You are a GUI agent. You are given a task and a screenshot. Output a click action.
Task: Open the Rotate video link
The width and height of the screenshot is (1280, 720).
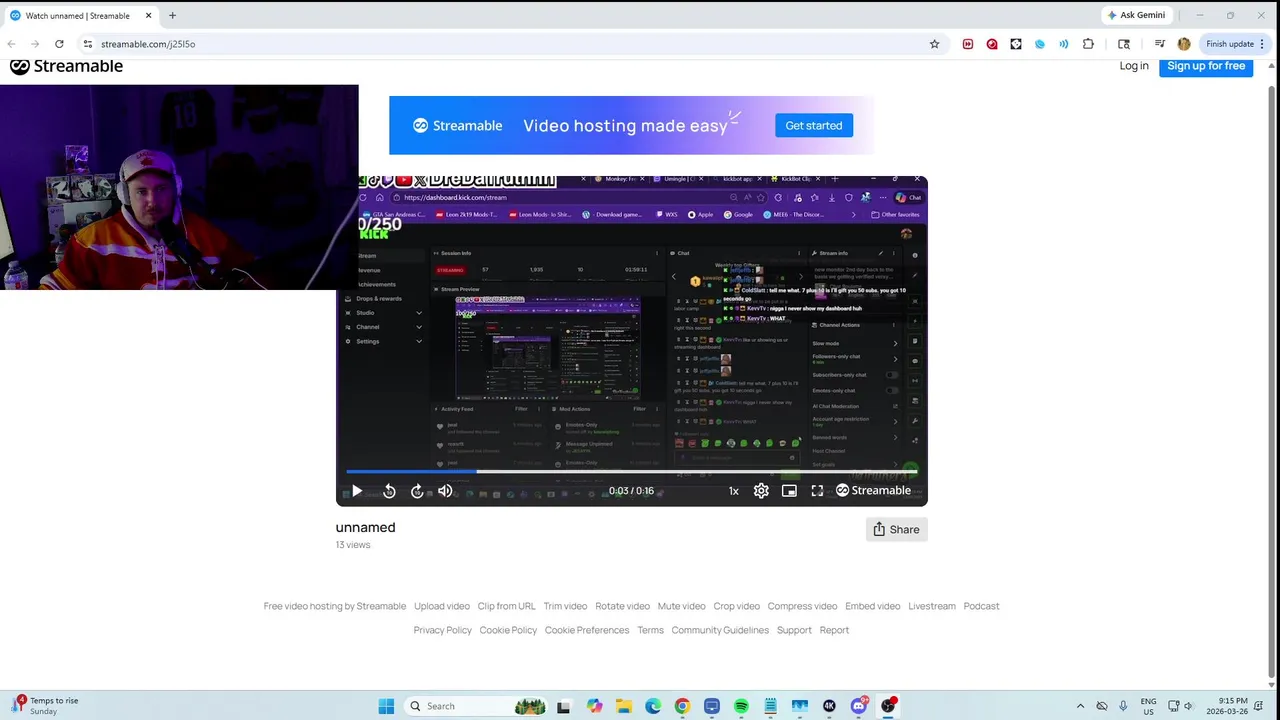[x=622, y=606]
